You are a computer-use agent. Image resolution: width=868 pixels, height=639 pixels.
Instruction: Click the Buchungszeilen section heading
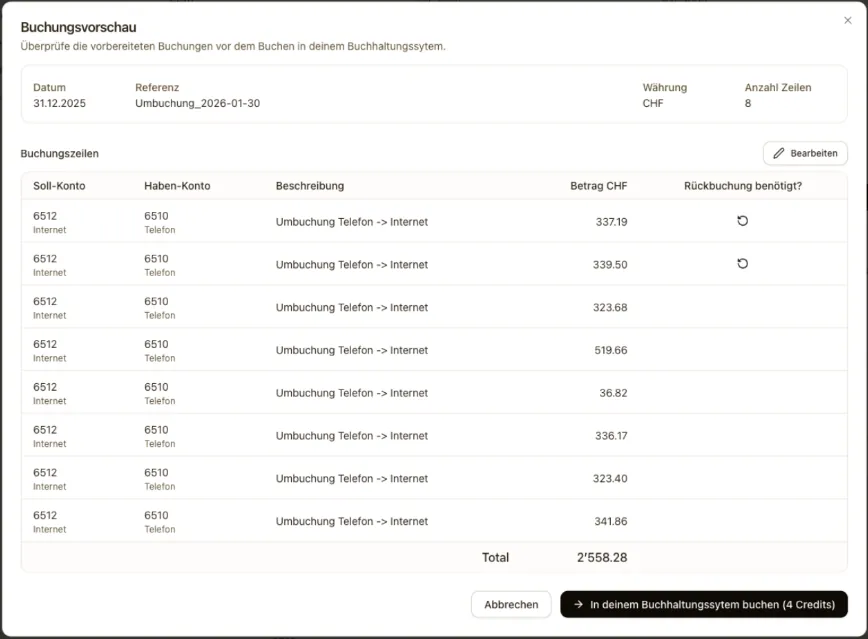point(60,153)
